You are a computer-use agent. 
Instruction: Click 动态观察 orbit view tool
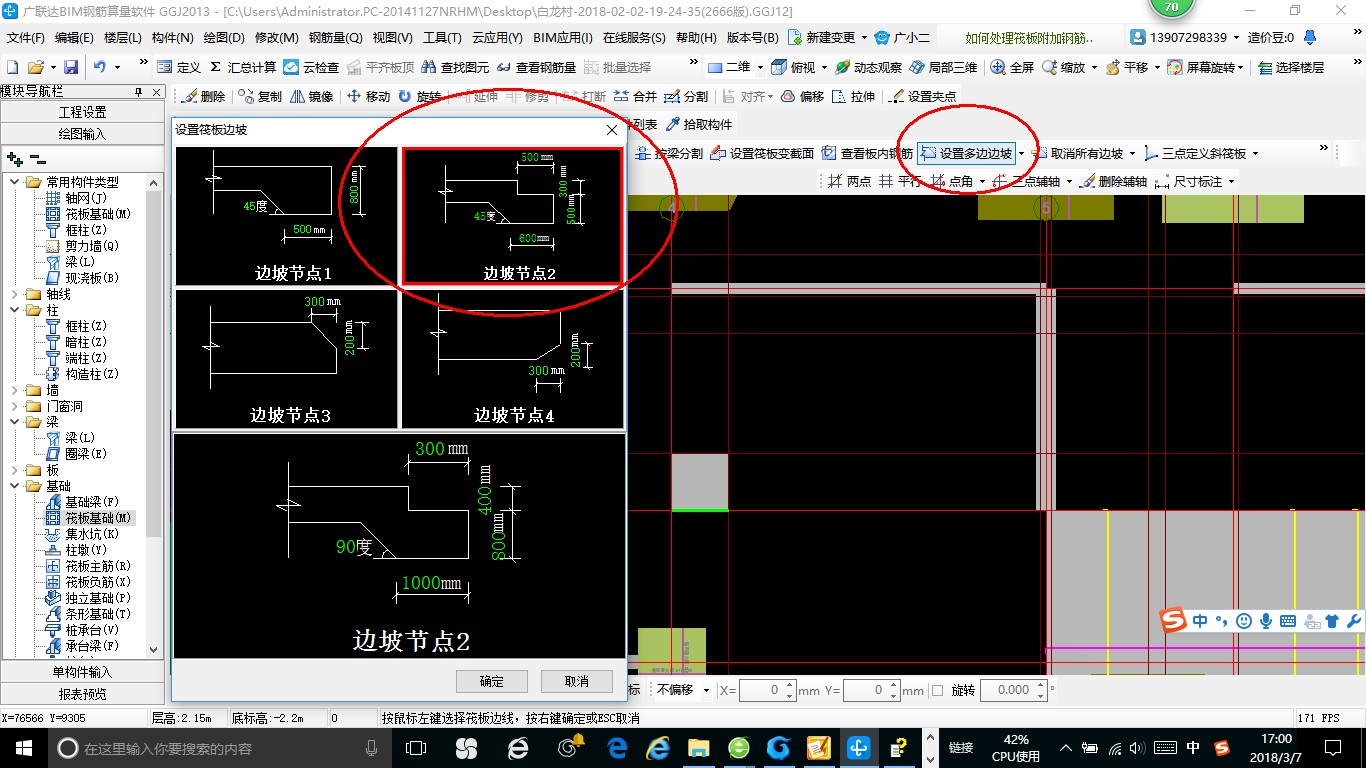(x=869, y=67)
